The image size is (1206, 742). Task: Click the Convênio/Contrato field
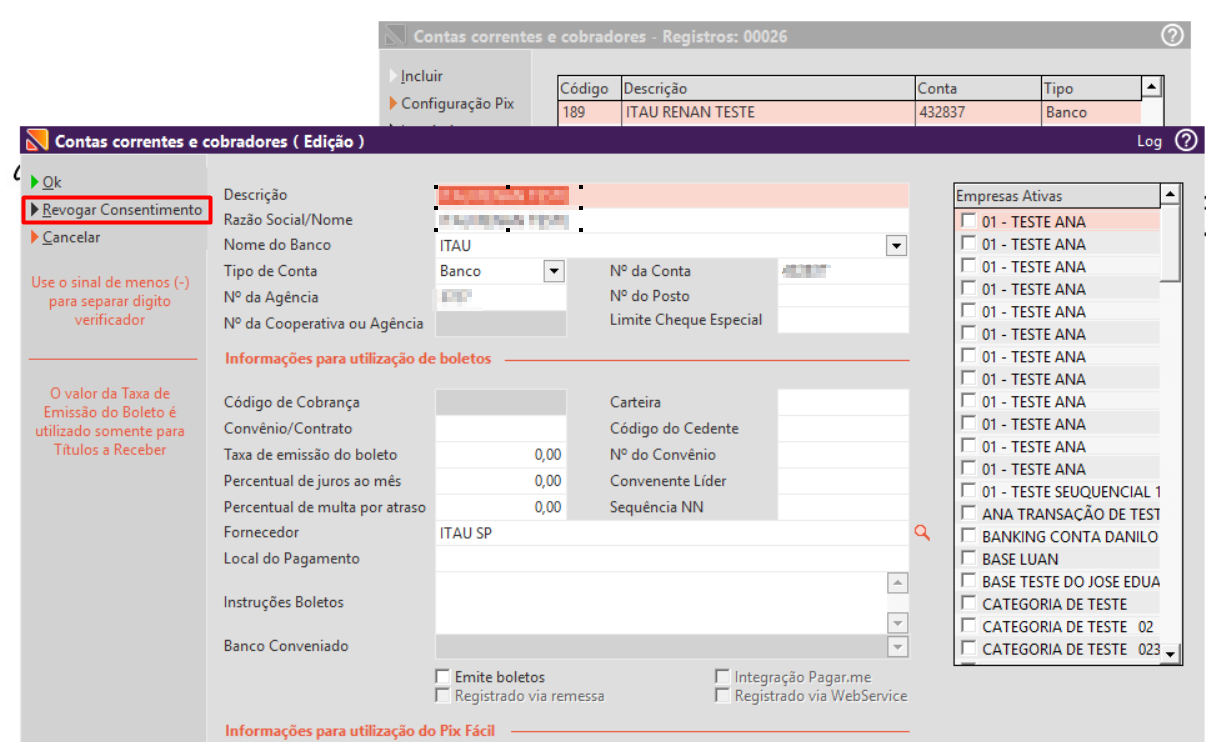pyautogui.click(x=501, y=428)
